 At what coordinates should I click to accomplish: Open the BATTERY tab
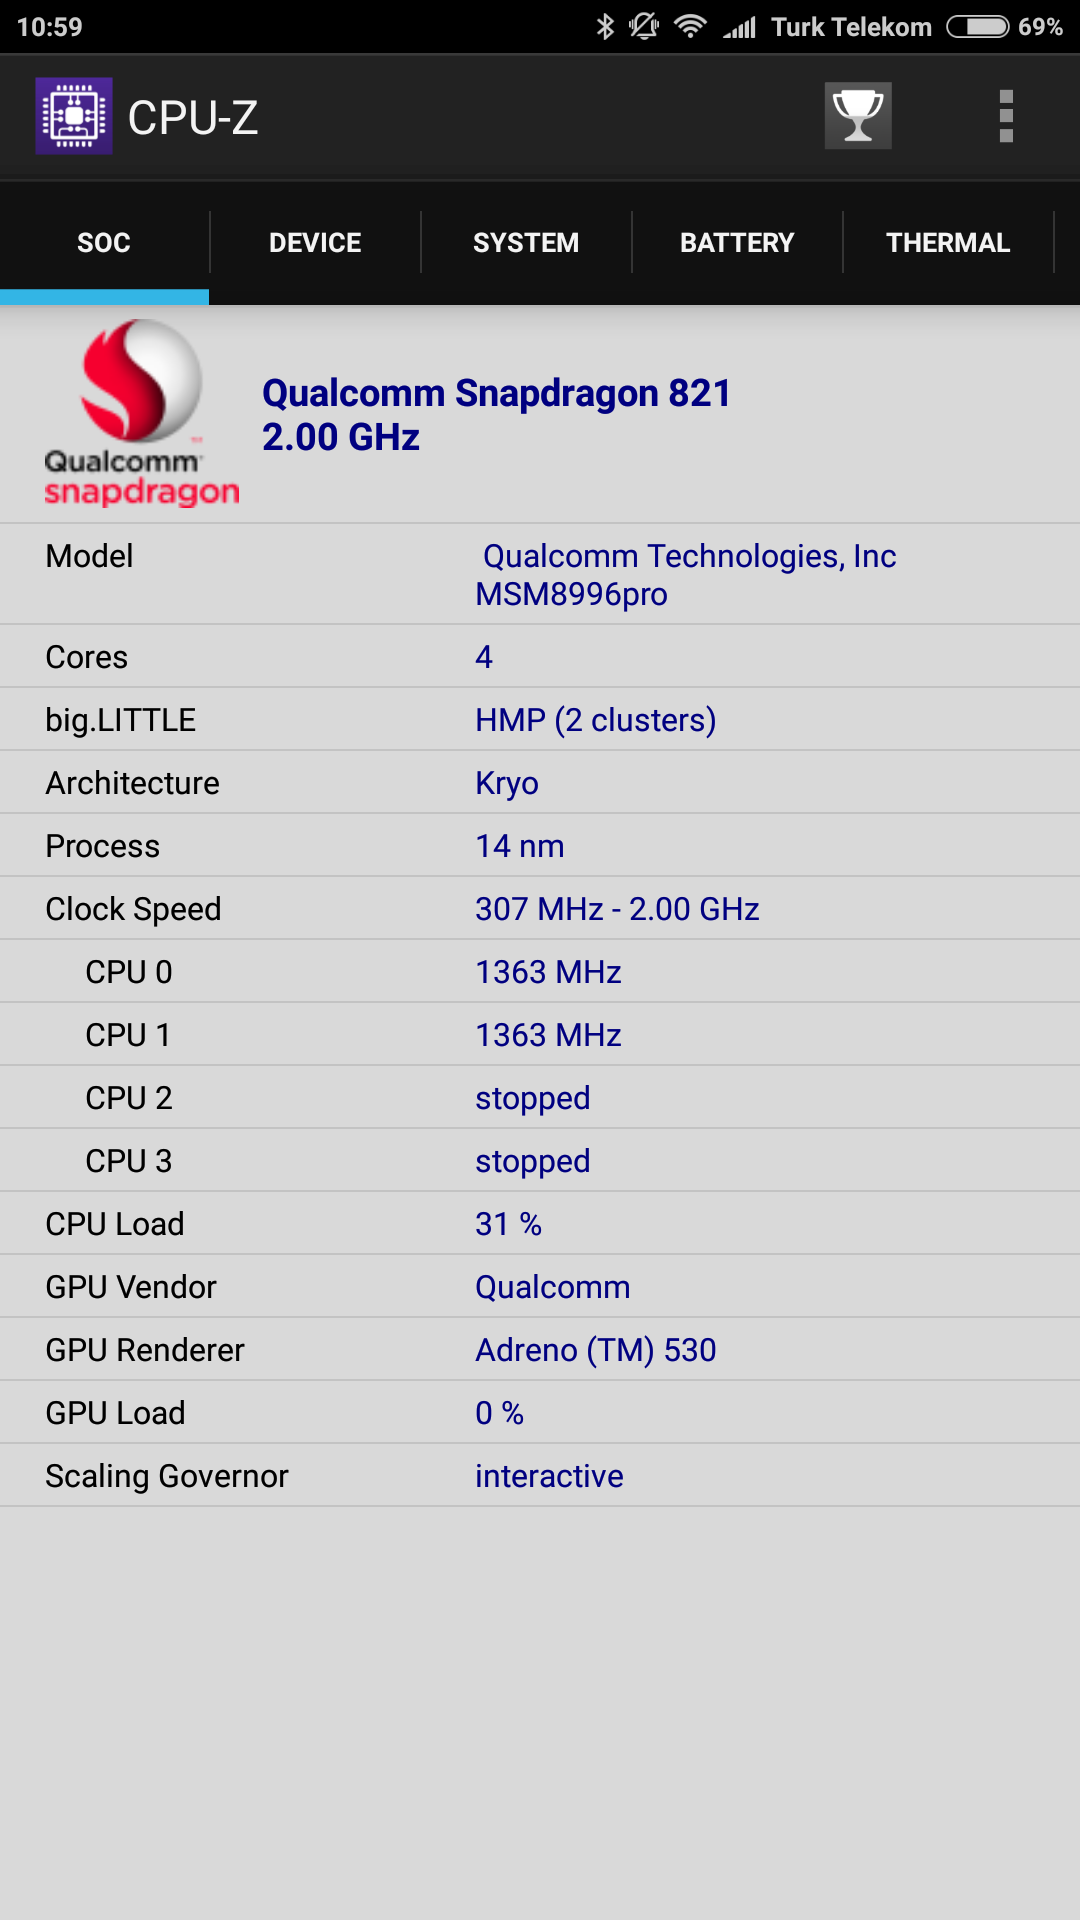[x=737, y=242]
